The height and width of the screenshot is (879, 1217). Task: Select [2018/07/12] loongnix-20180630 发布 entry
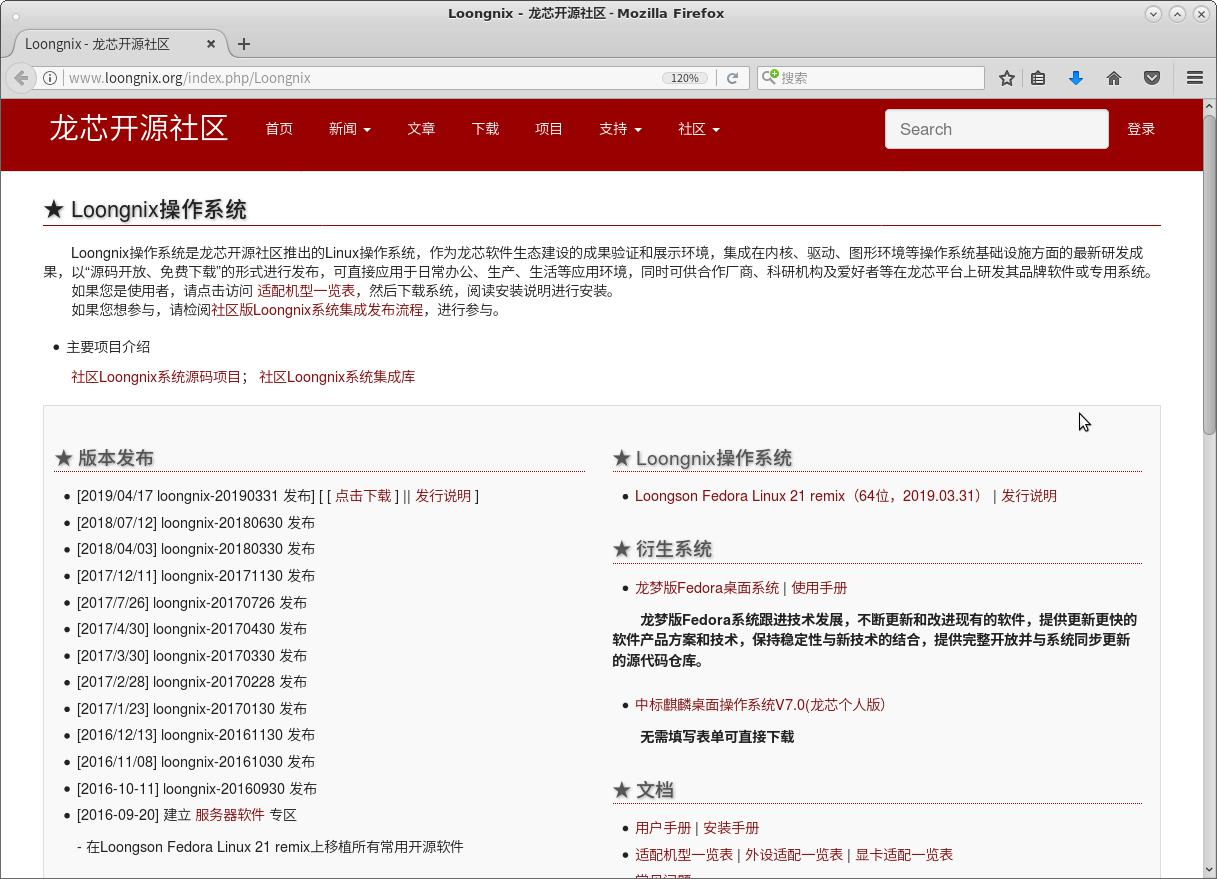coord(196,523)
